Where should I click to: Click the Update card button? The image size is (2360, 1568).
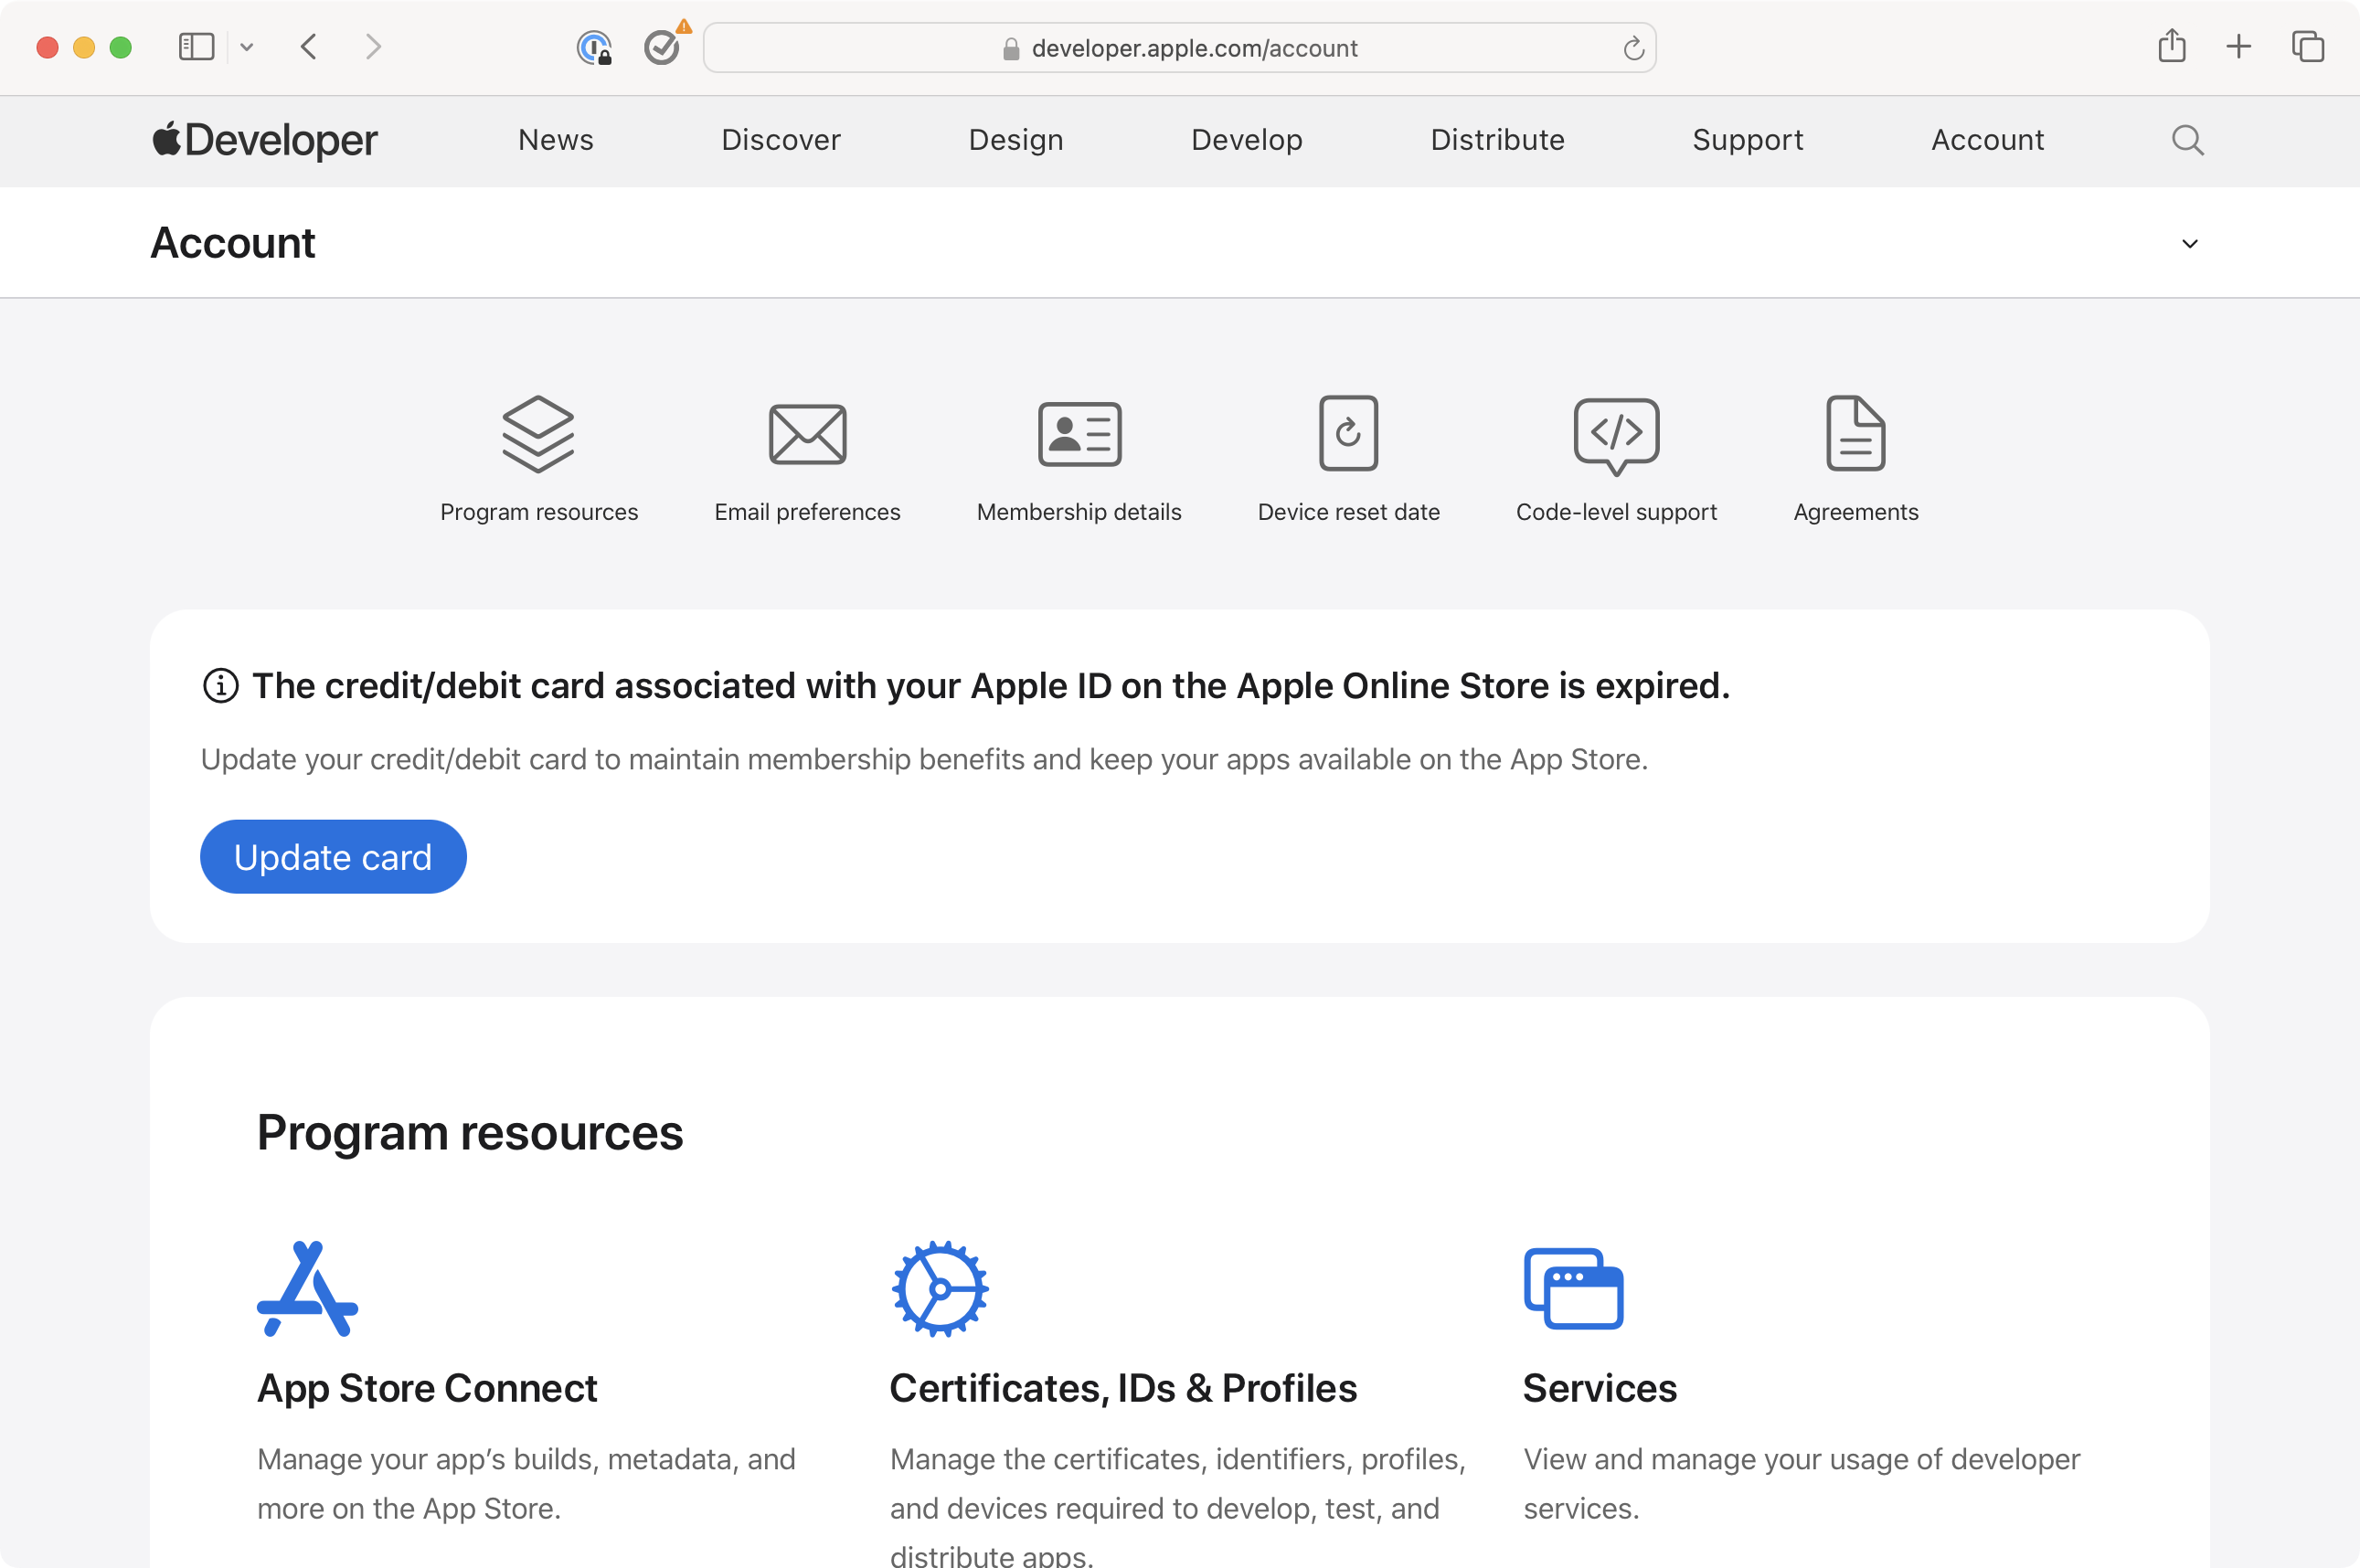[x=333, y=857]
